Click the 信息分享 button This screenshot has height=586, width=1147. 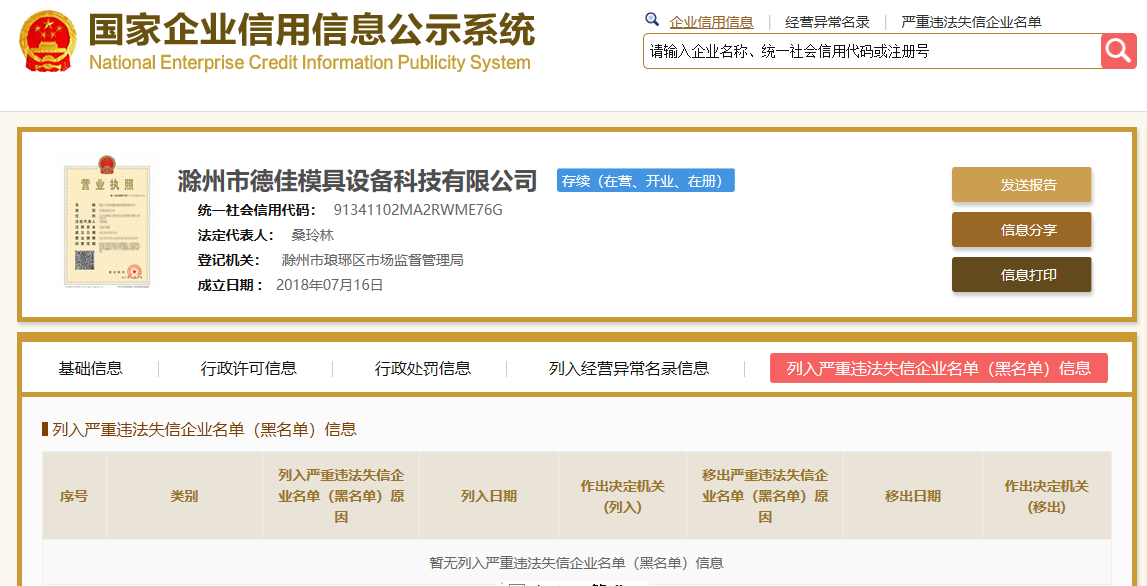[x=1021, y=230]
